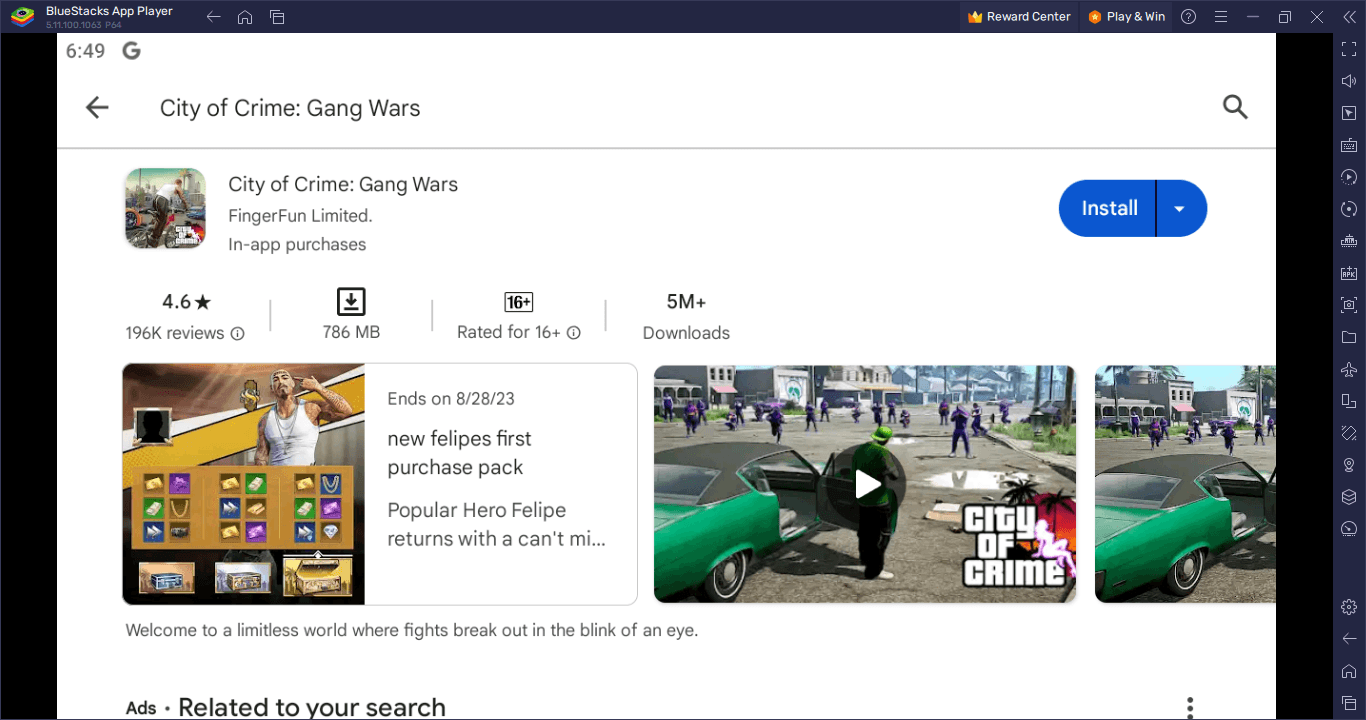1366x720 pixels.
Task: Open keyboard game controls in sidebar
Action: click(1349, 145)
